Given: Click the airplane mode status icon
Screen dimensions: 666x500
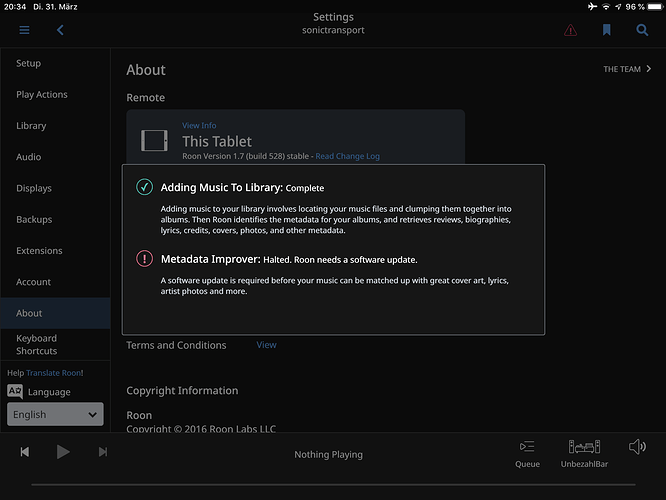Looking at the screenshot, I should 592,6.
